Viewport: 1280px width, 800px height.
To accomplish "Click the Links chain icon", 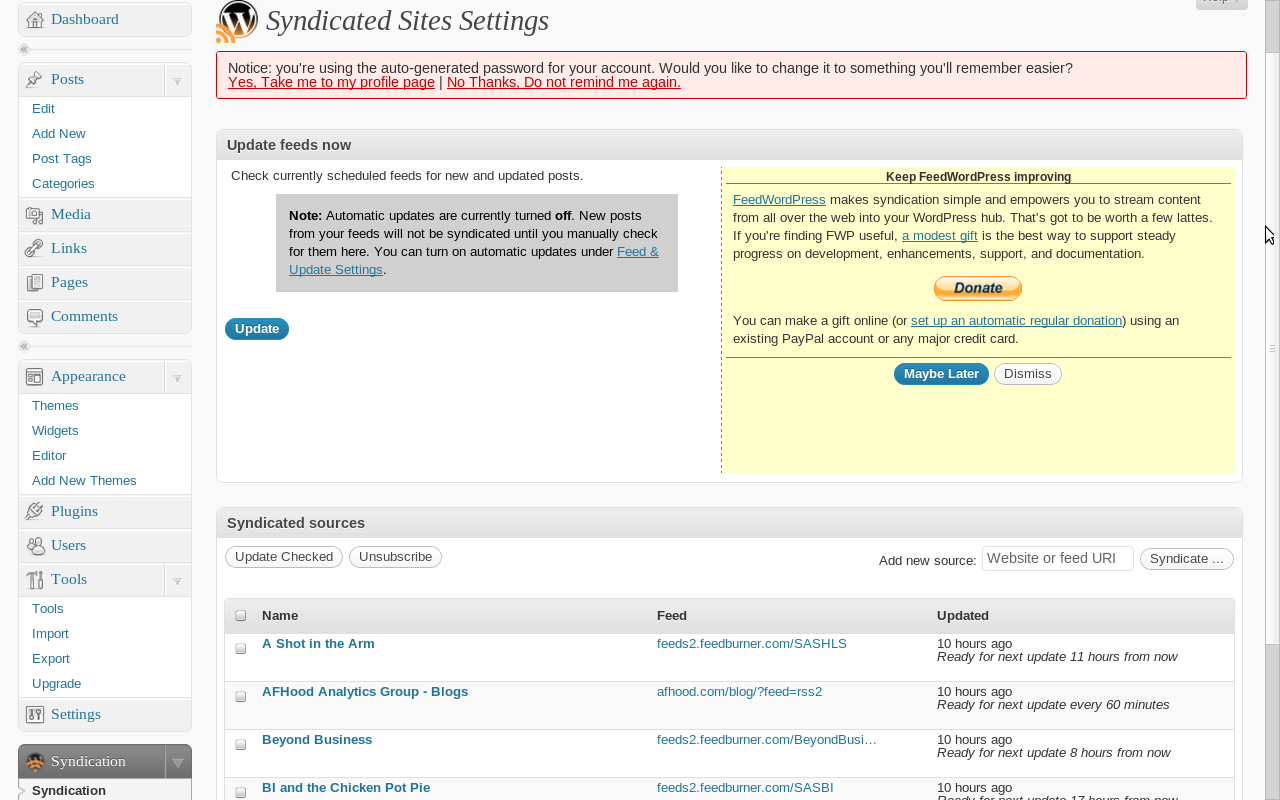I will 35,249.
